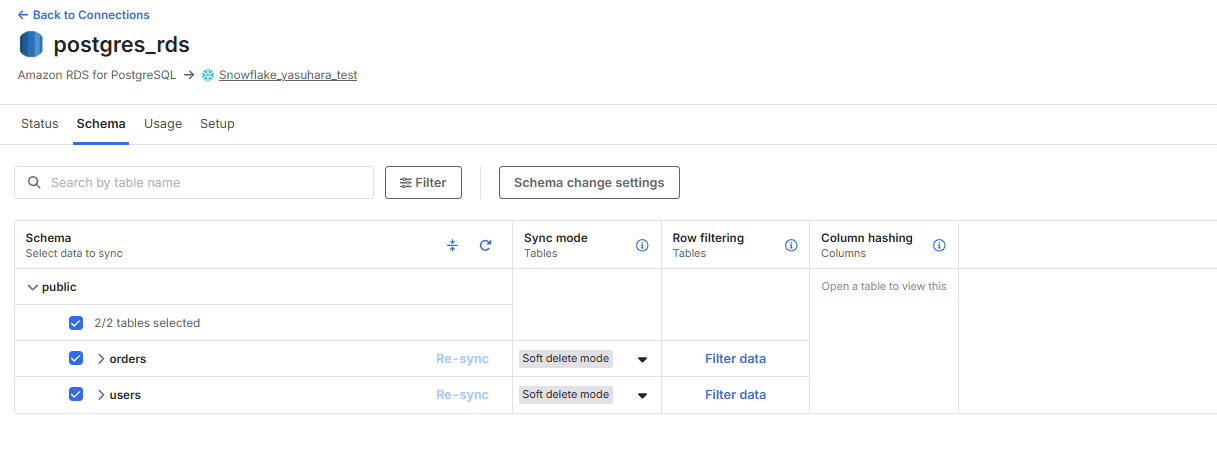This screenshot has height=470, width=1217.
Task: Expand the orders table columns
Action: [x=101, y=359]
